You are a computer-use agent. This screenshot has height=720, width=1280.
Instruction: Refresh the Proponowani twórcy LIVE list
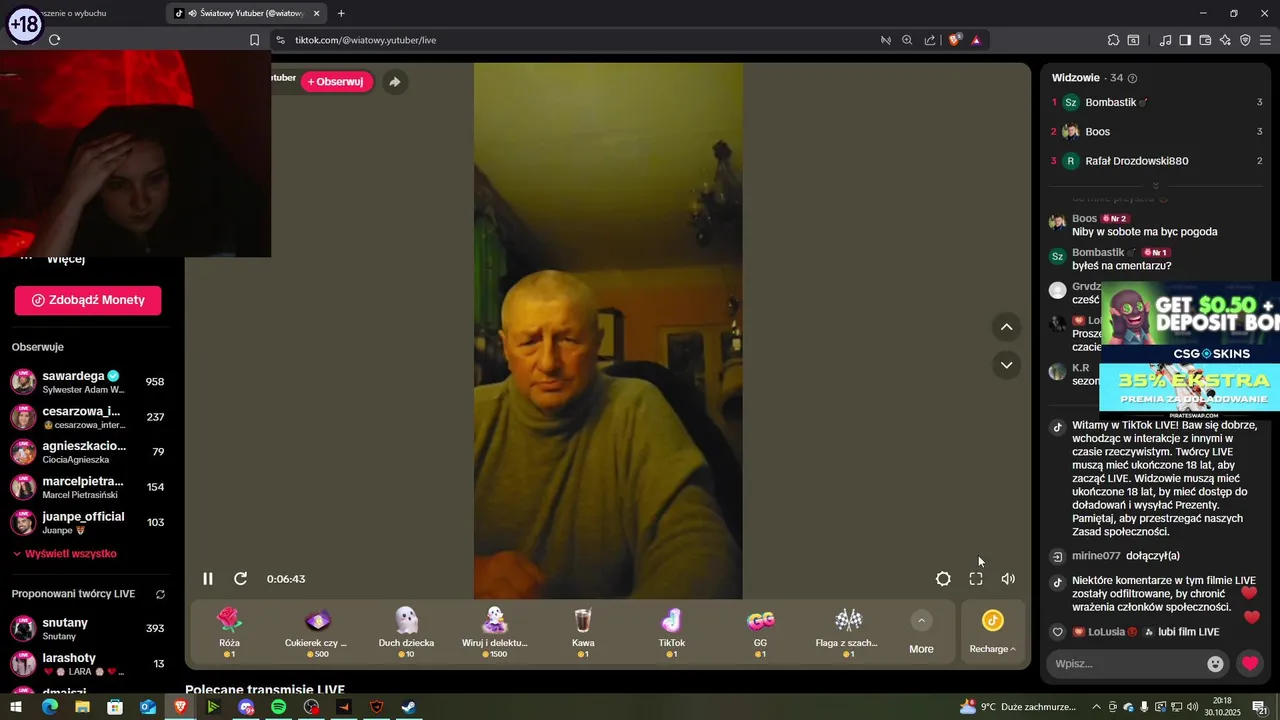(x=160, y=594)
